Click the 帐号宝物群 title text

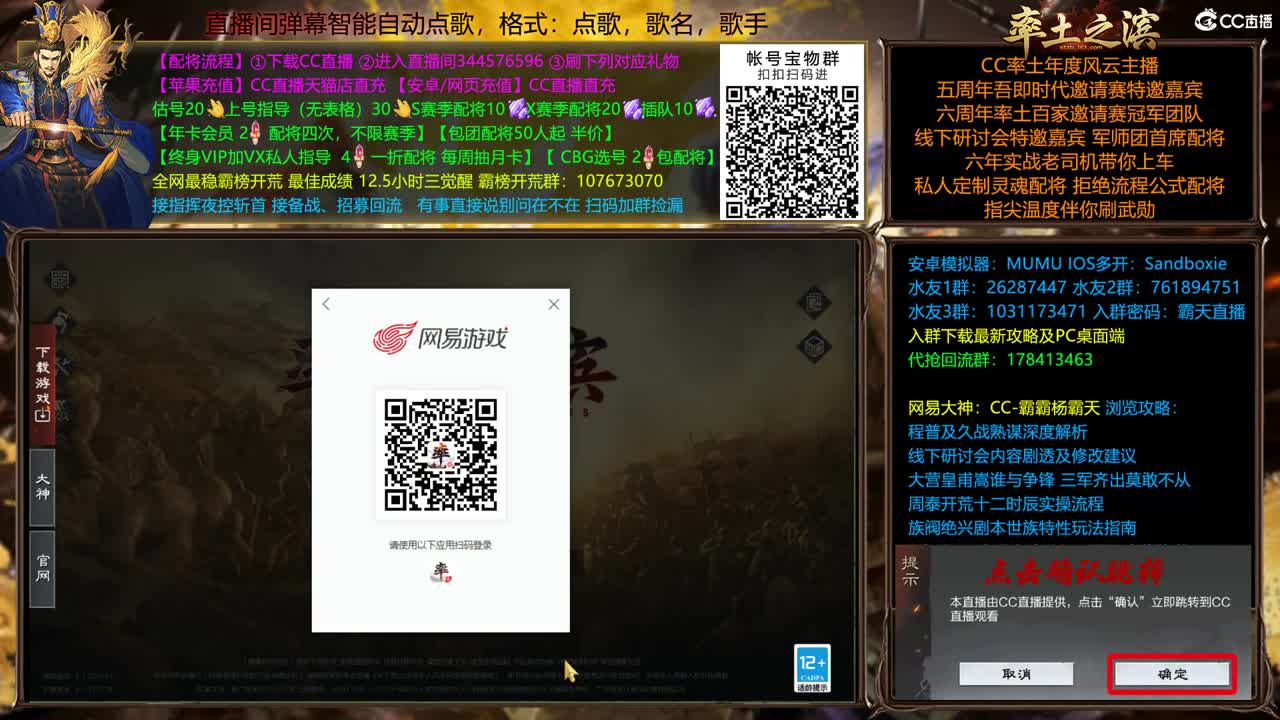click(x=792, y=59)
